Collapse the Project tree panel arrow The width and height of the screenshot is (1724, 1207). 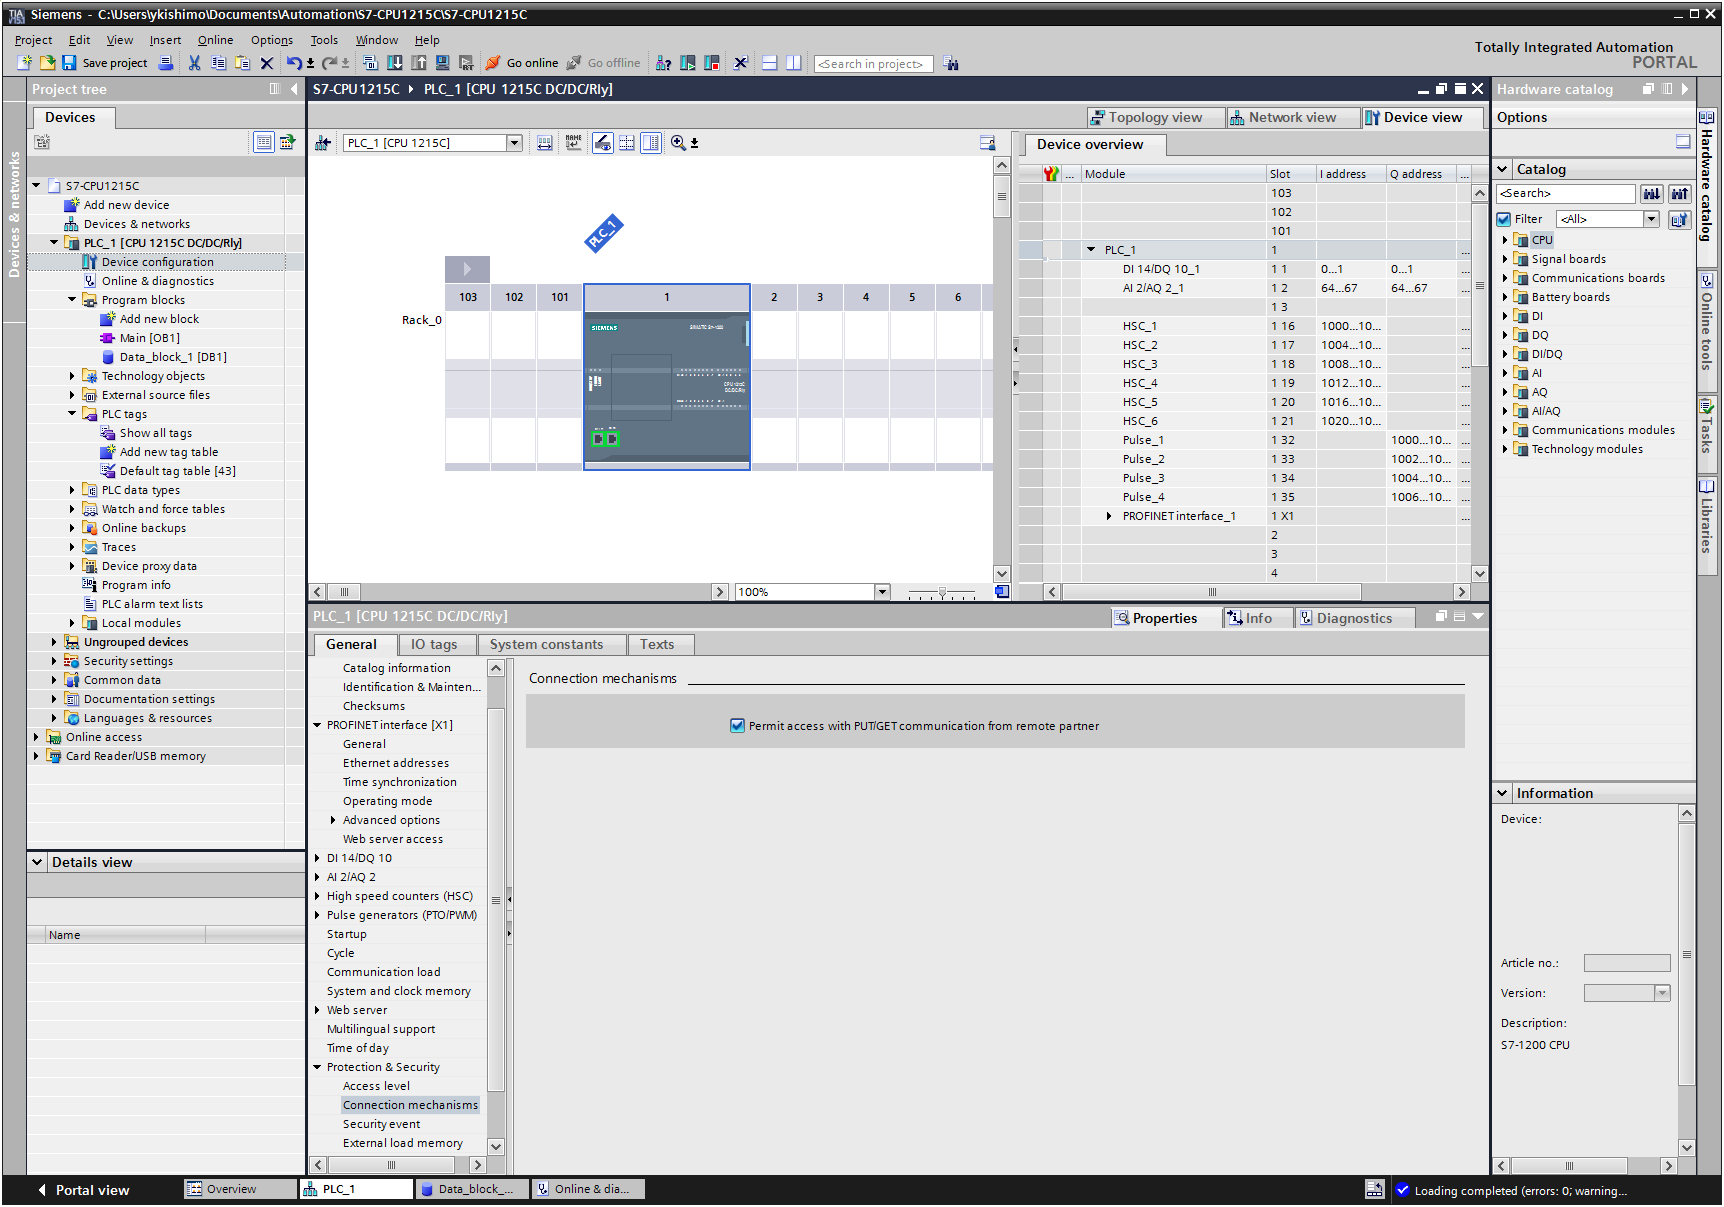(294, 89)
